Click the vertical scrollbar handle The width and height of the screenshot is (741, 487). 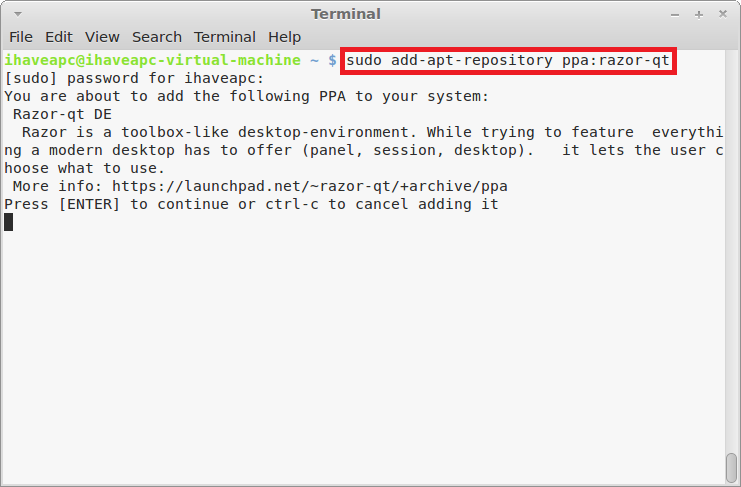[732, 468]
